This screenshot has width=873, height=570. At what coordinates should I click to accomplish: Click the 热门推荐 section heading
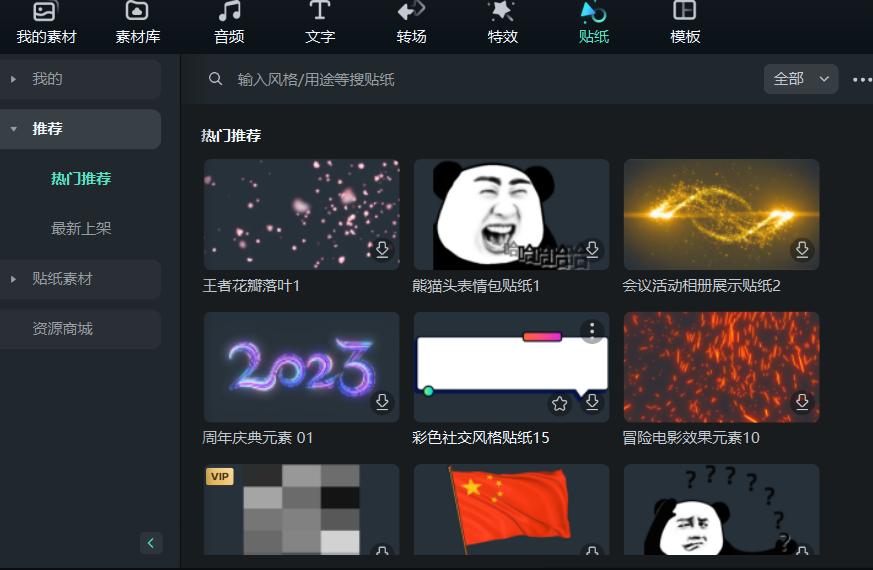pyautogui.click(x=231, y=136)
